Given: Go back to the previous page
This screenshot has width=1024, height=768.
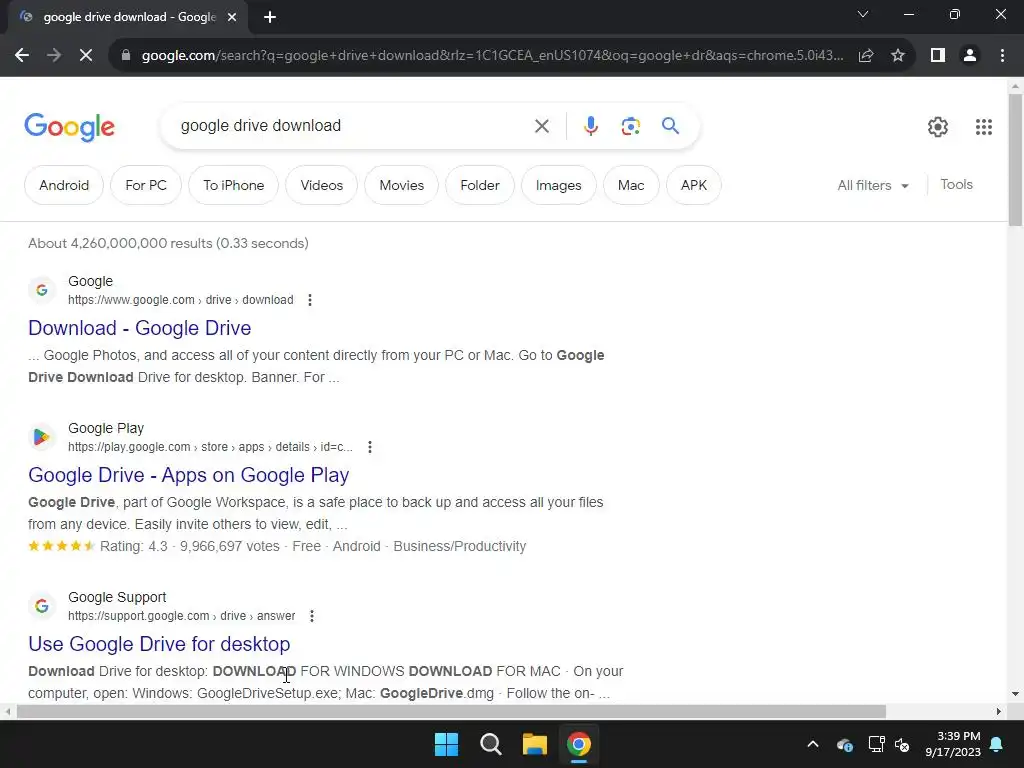Looking at the screenshot, I should pyautogui.click(x=22, y=56).
